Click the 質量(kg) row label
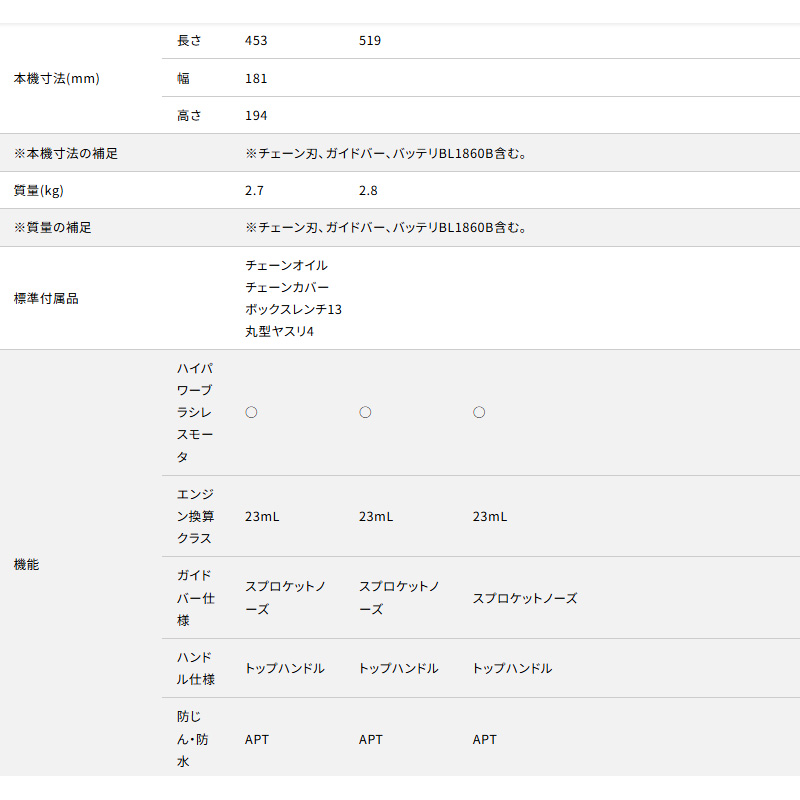Viewport: 800px width, 800px height. pyautogui.click(x=39, y=190)
